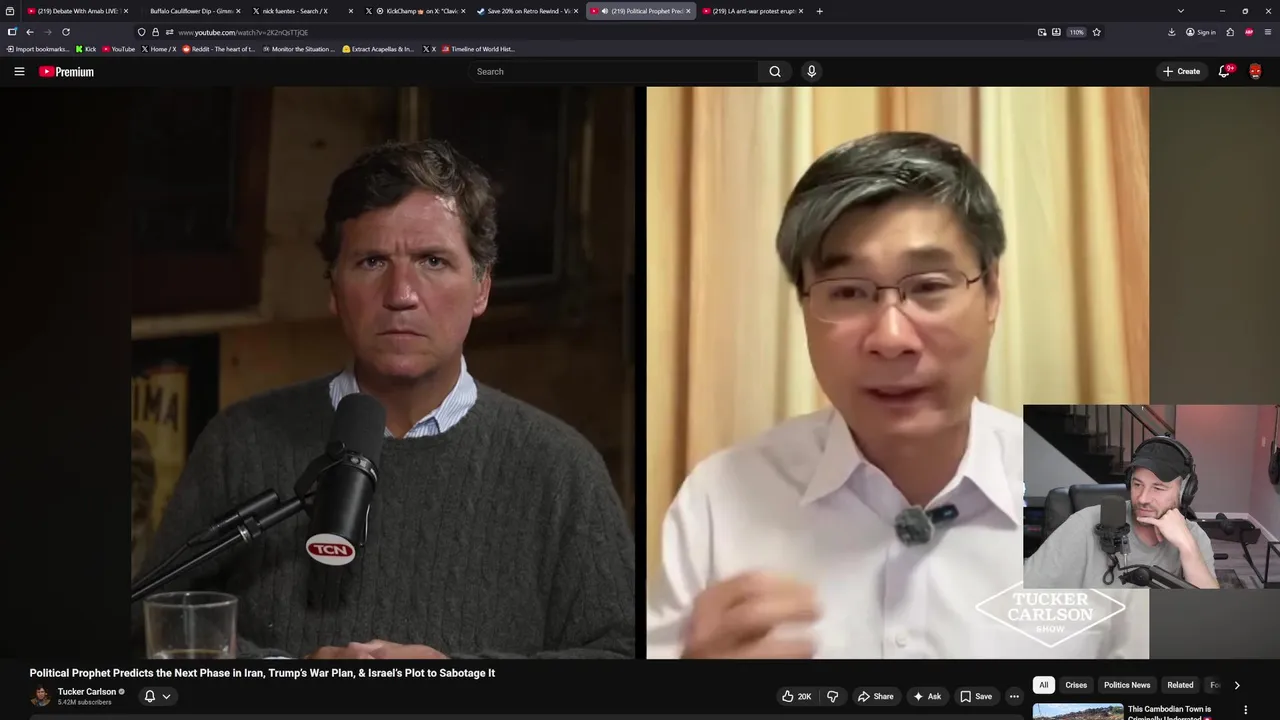Open options for This Cambodian Town video

pyautogui.click(x=1245, y=710)
